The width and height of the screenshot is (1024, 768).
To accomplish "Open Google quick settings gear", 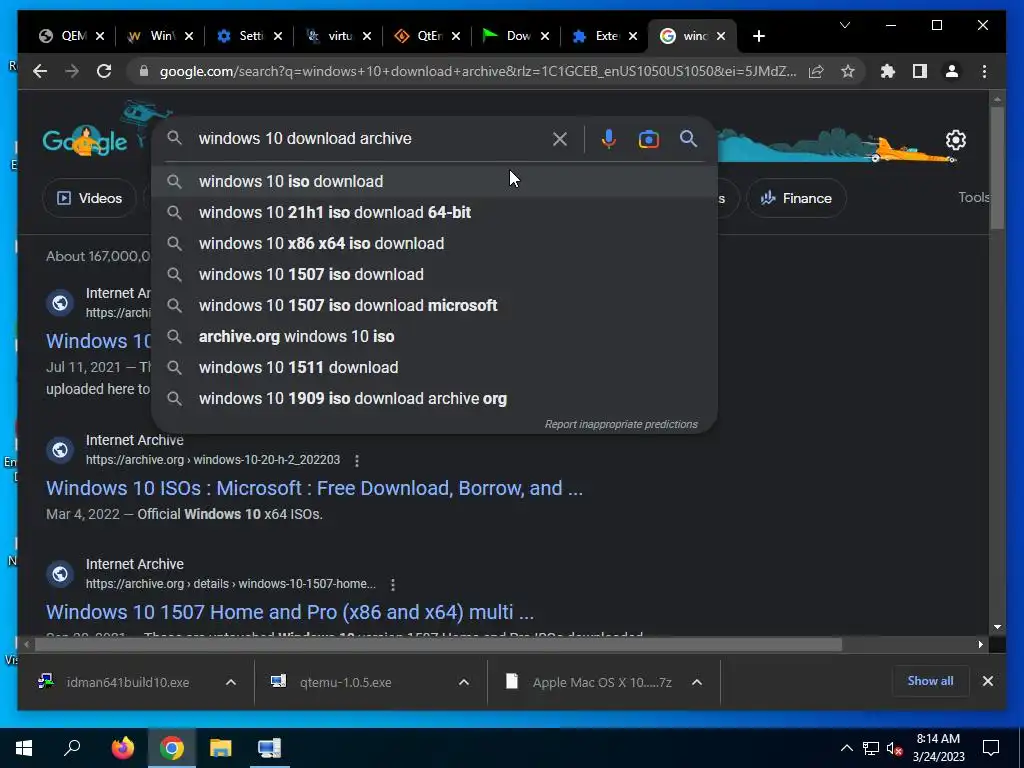I will click(x=955, y=140).
